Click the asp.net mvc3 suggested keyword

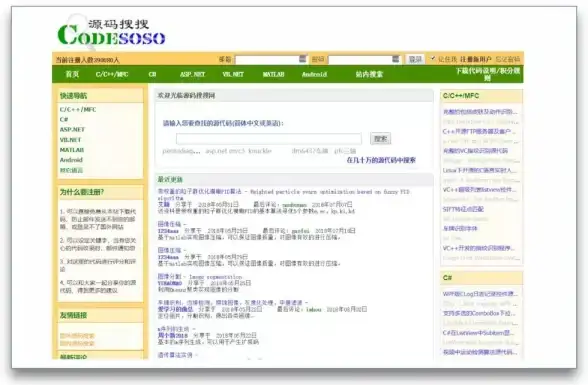click(225, 151)
